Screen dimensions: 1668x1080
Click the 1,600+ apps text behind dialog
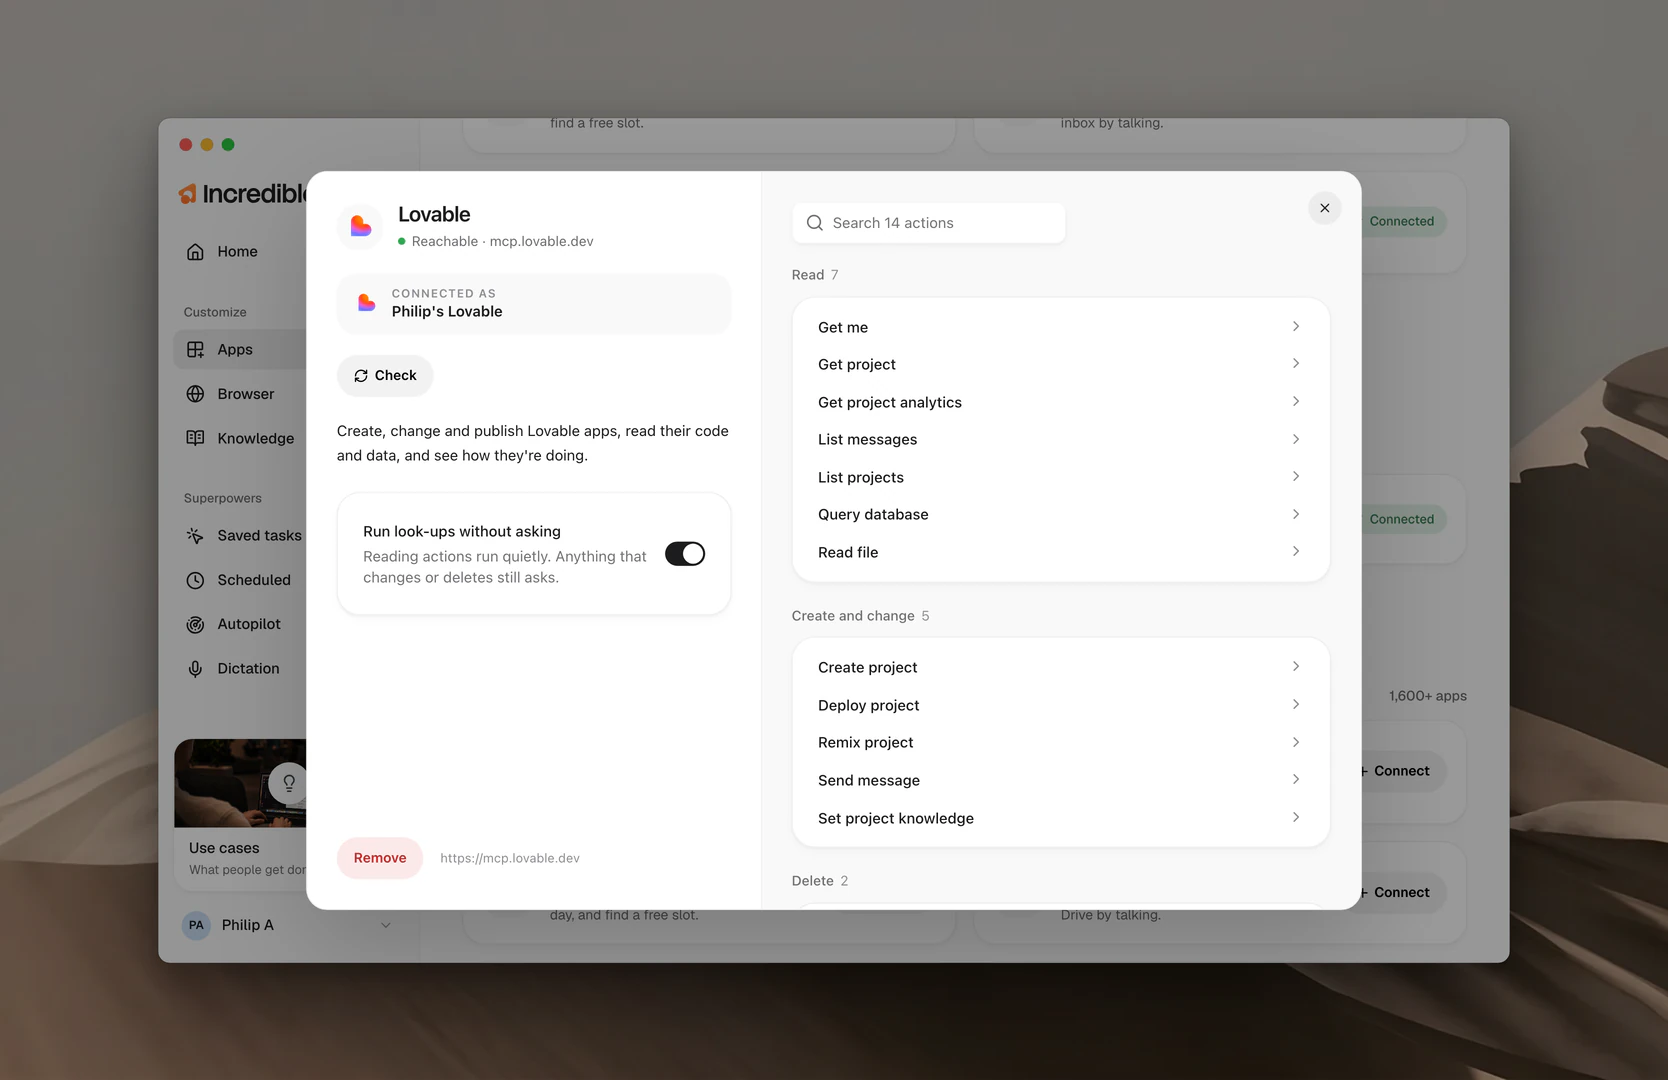click(x=1427, y=696)
